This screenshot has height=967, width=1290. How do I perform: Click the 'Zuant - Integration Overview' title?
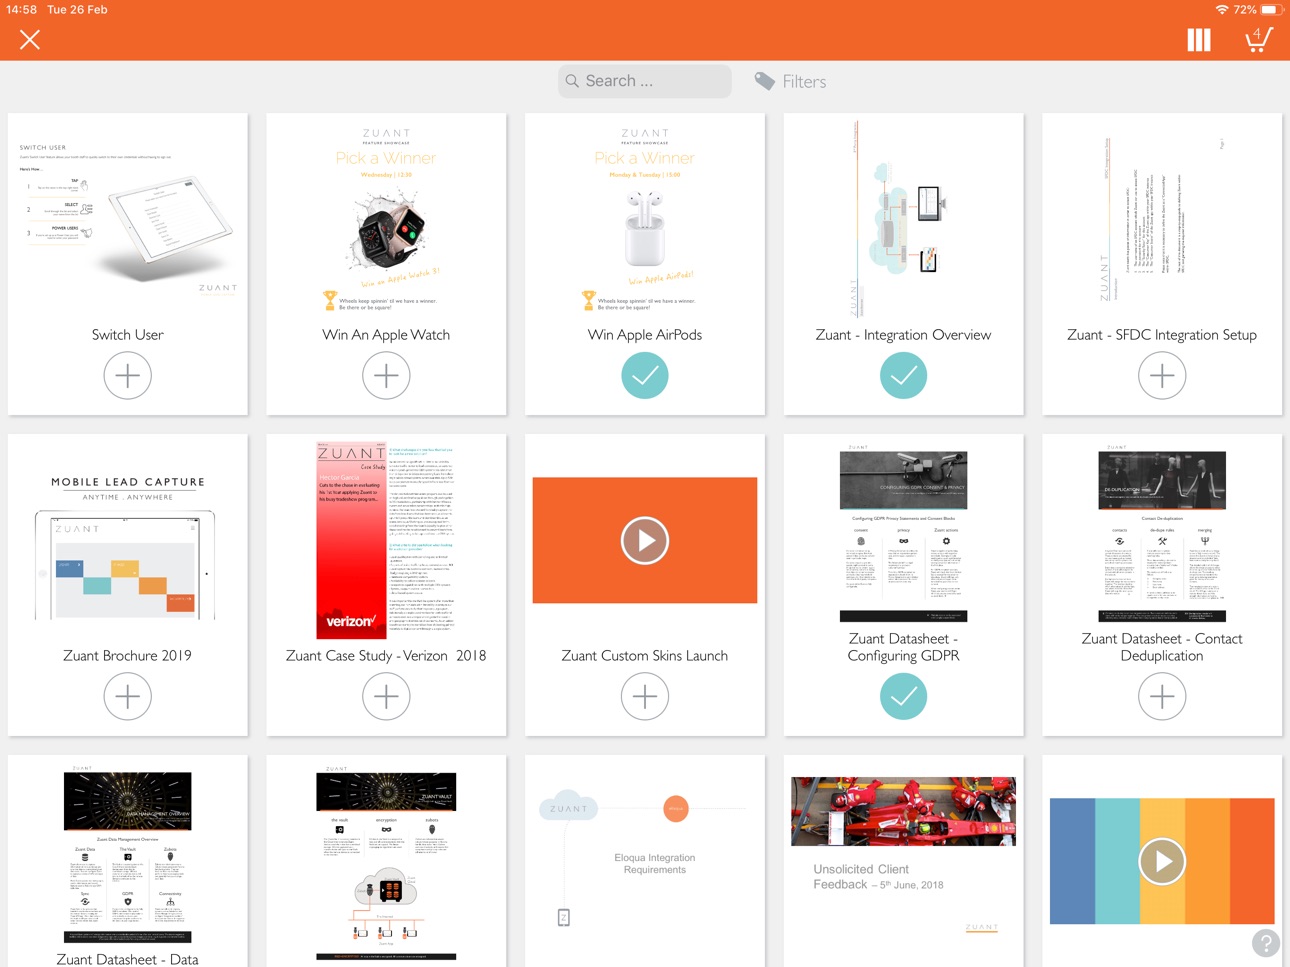904,335
